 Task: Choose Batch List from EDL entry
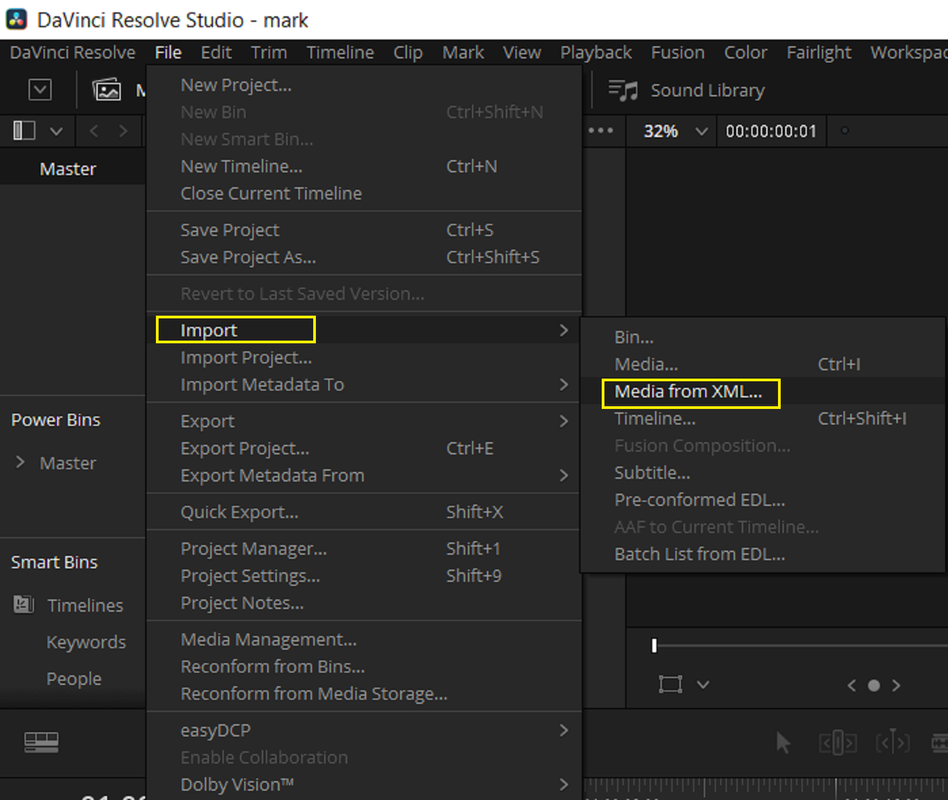(762, 554)
